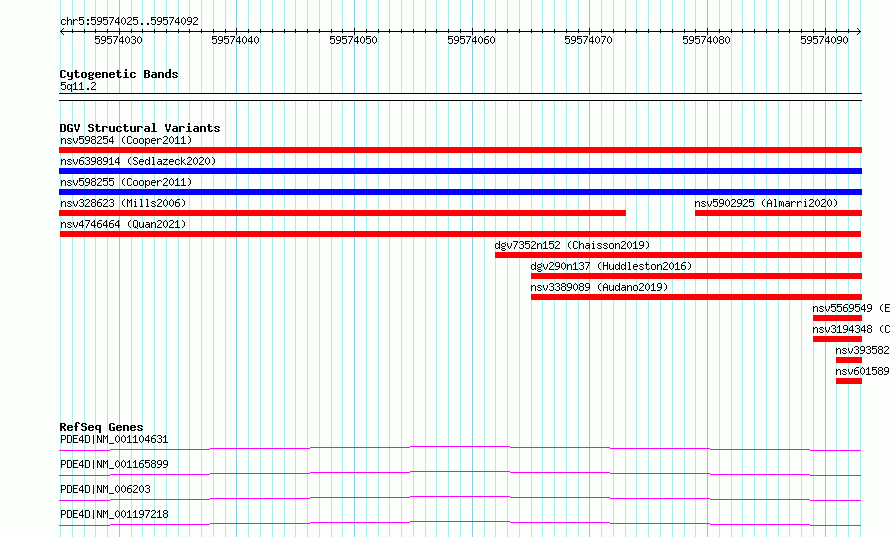
Task: Open the nsv598255 (Cooper2011) variant label
Action: click(x=126, y=182)
